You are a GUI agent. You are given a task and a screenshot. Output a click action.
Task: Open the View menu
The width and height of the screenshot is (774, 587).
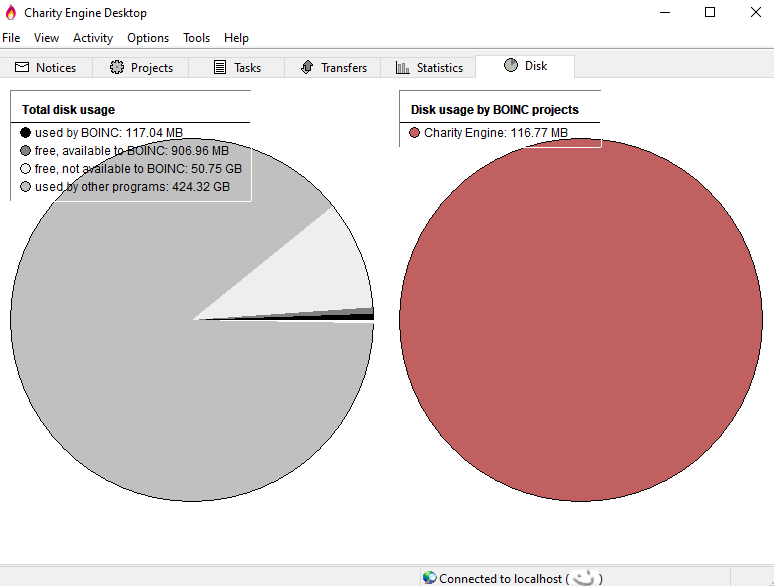pyautogui.click(x=46, y=38)
